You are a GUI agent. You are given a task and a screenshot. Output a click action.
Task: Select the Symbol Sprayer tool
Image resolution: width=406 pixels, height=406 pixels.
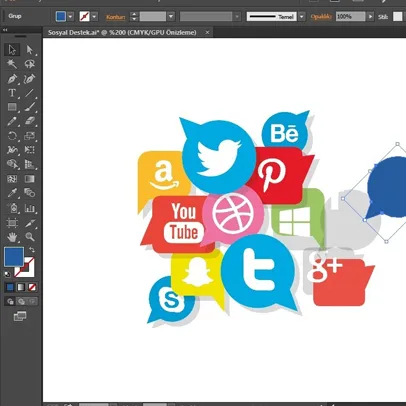(12, 208)
